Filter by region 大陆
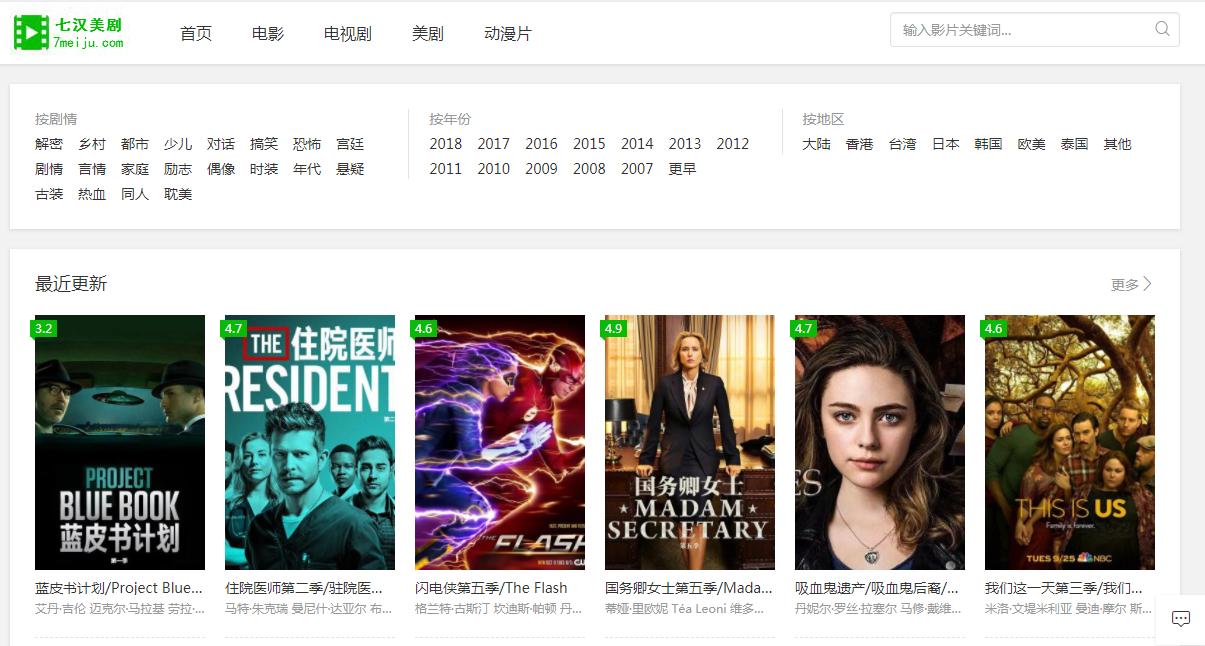The width and height of the screenshot is (1205, 646). (816, 144)
